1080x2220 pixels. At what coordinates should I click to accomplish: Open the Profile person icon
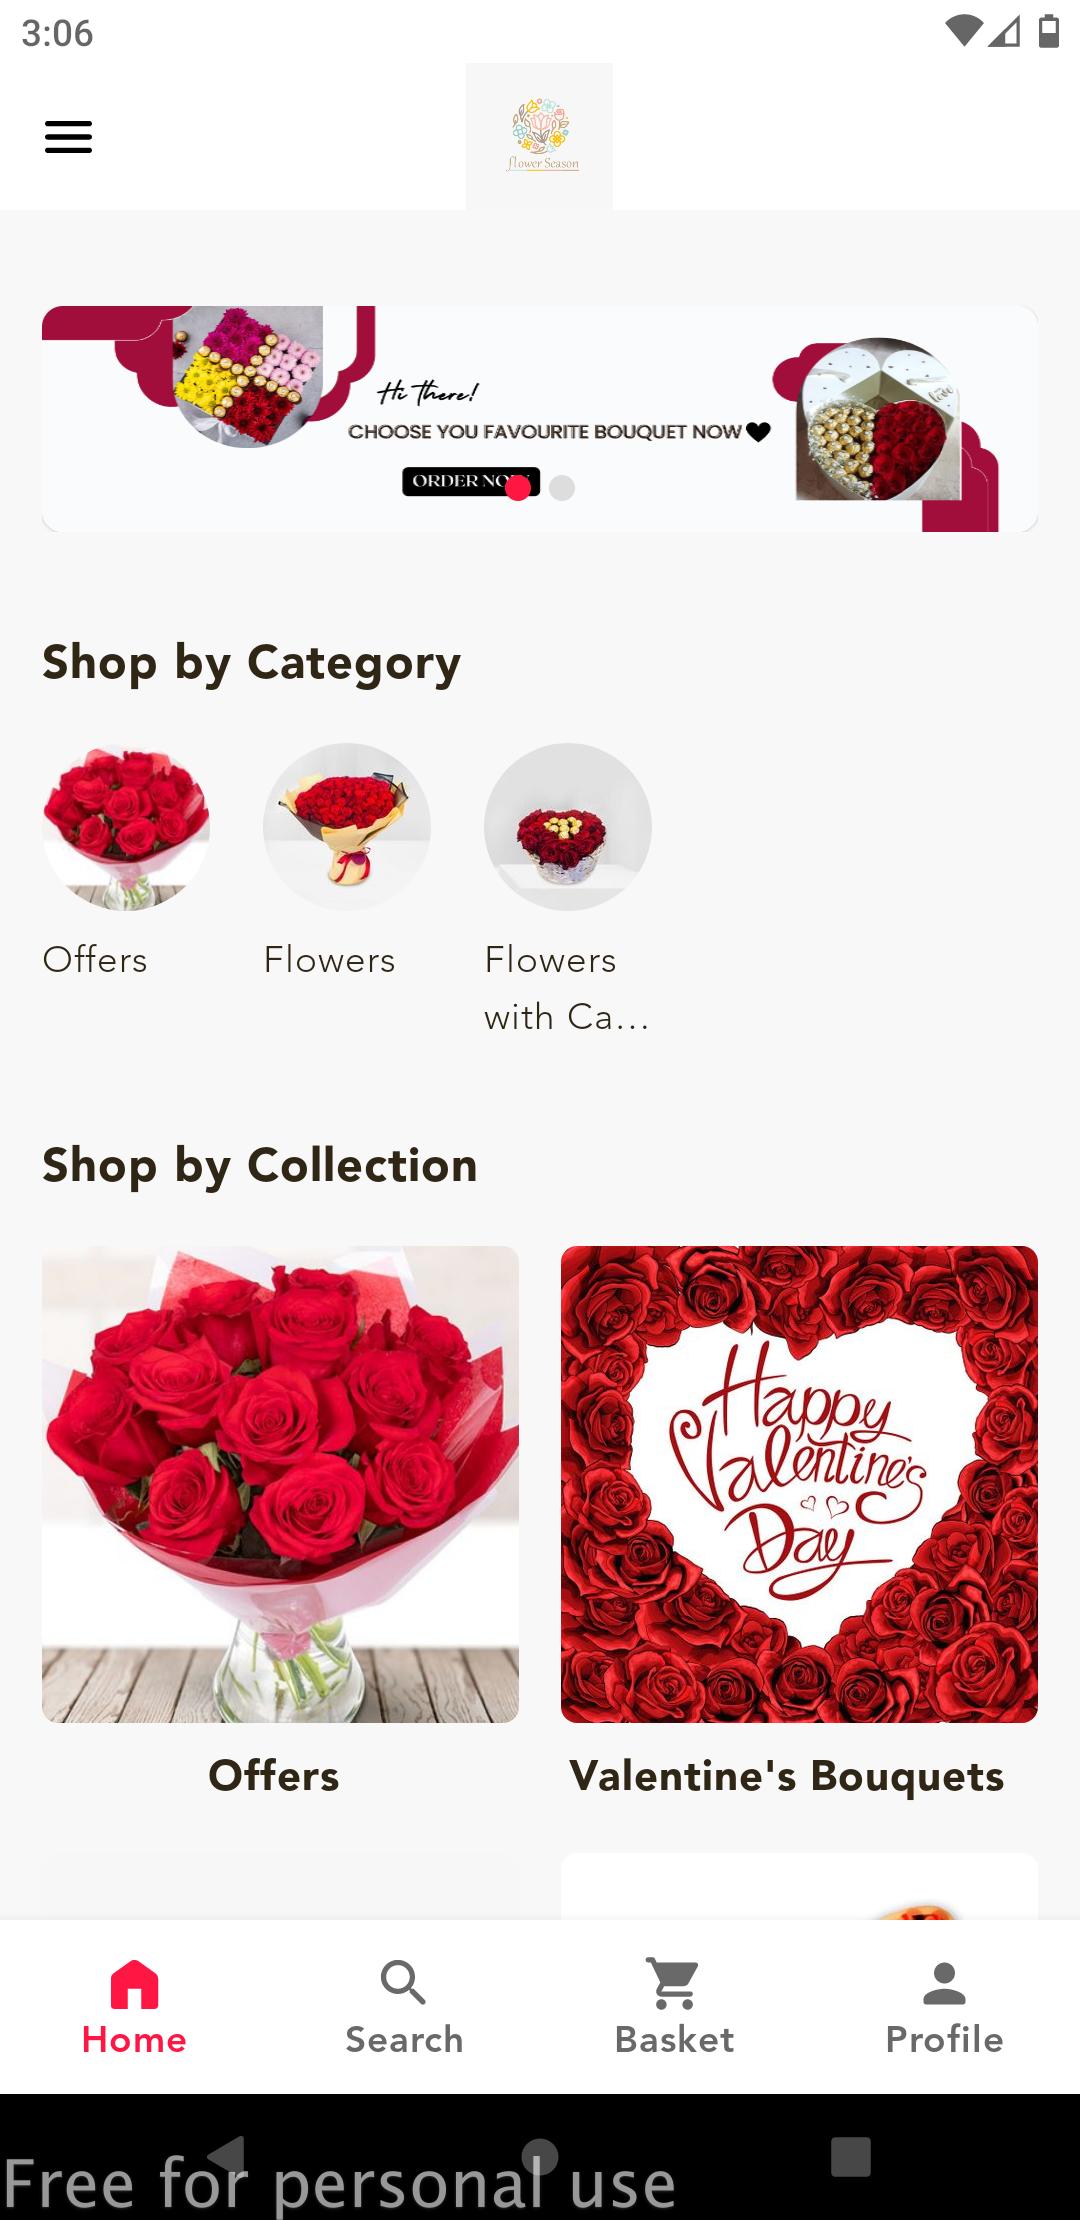point(944,1983)
